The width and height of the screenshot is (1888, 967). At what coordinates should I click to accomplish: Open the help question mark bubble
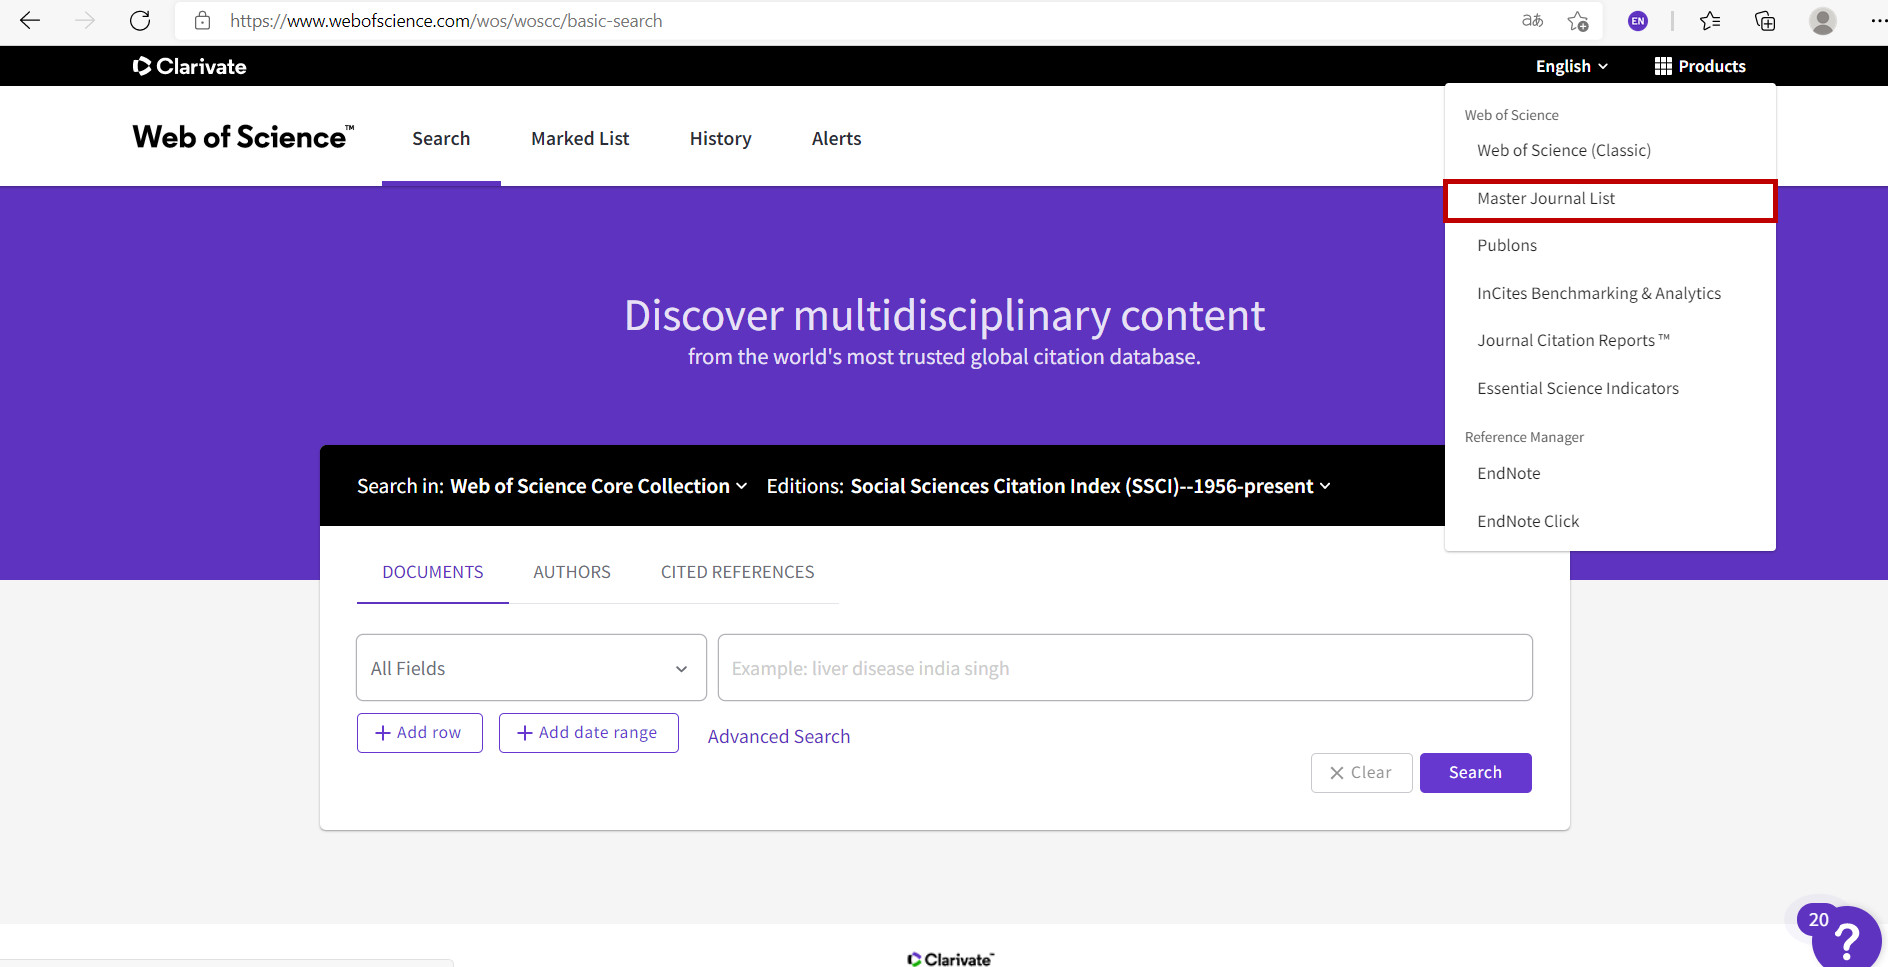click(1846, 939)
